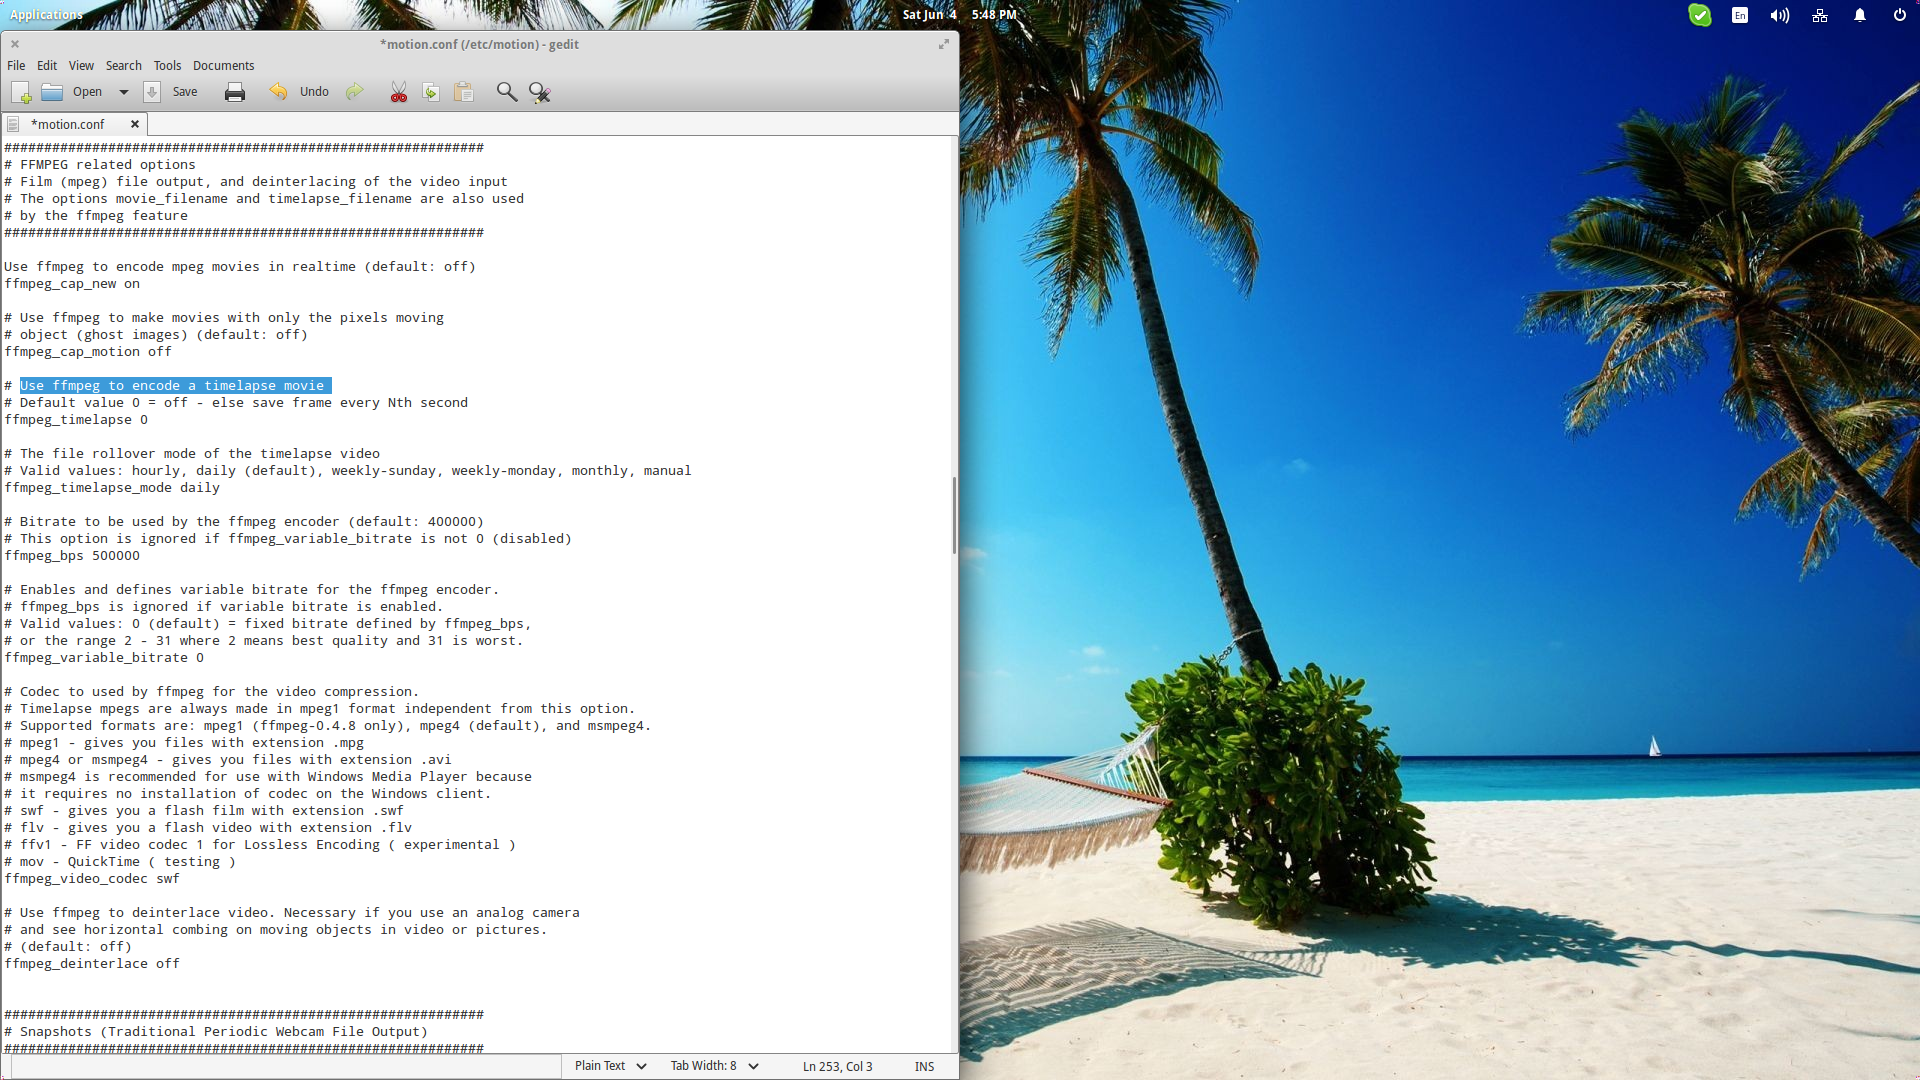Image resolution: width=1920 pixels, height=1080 pixels.
Task: Click the '# mov - QuickTime ( testing )' line
Action: pos(120,862)
